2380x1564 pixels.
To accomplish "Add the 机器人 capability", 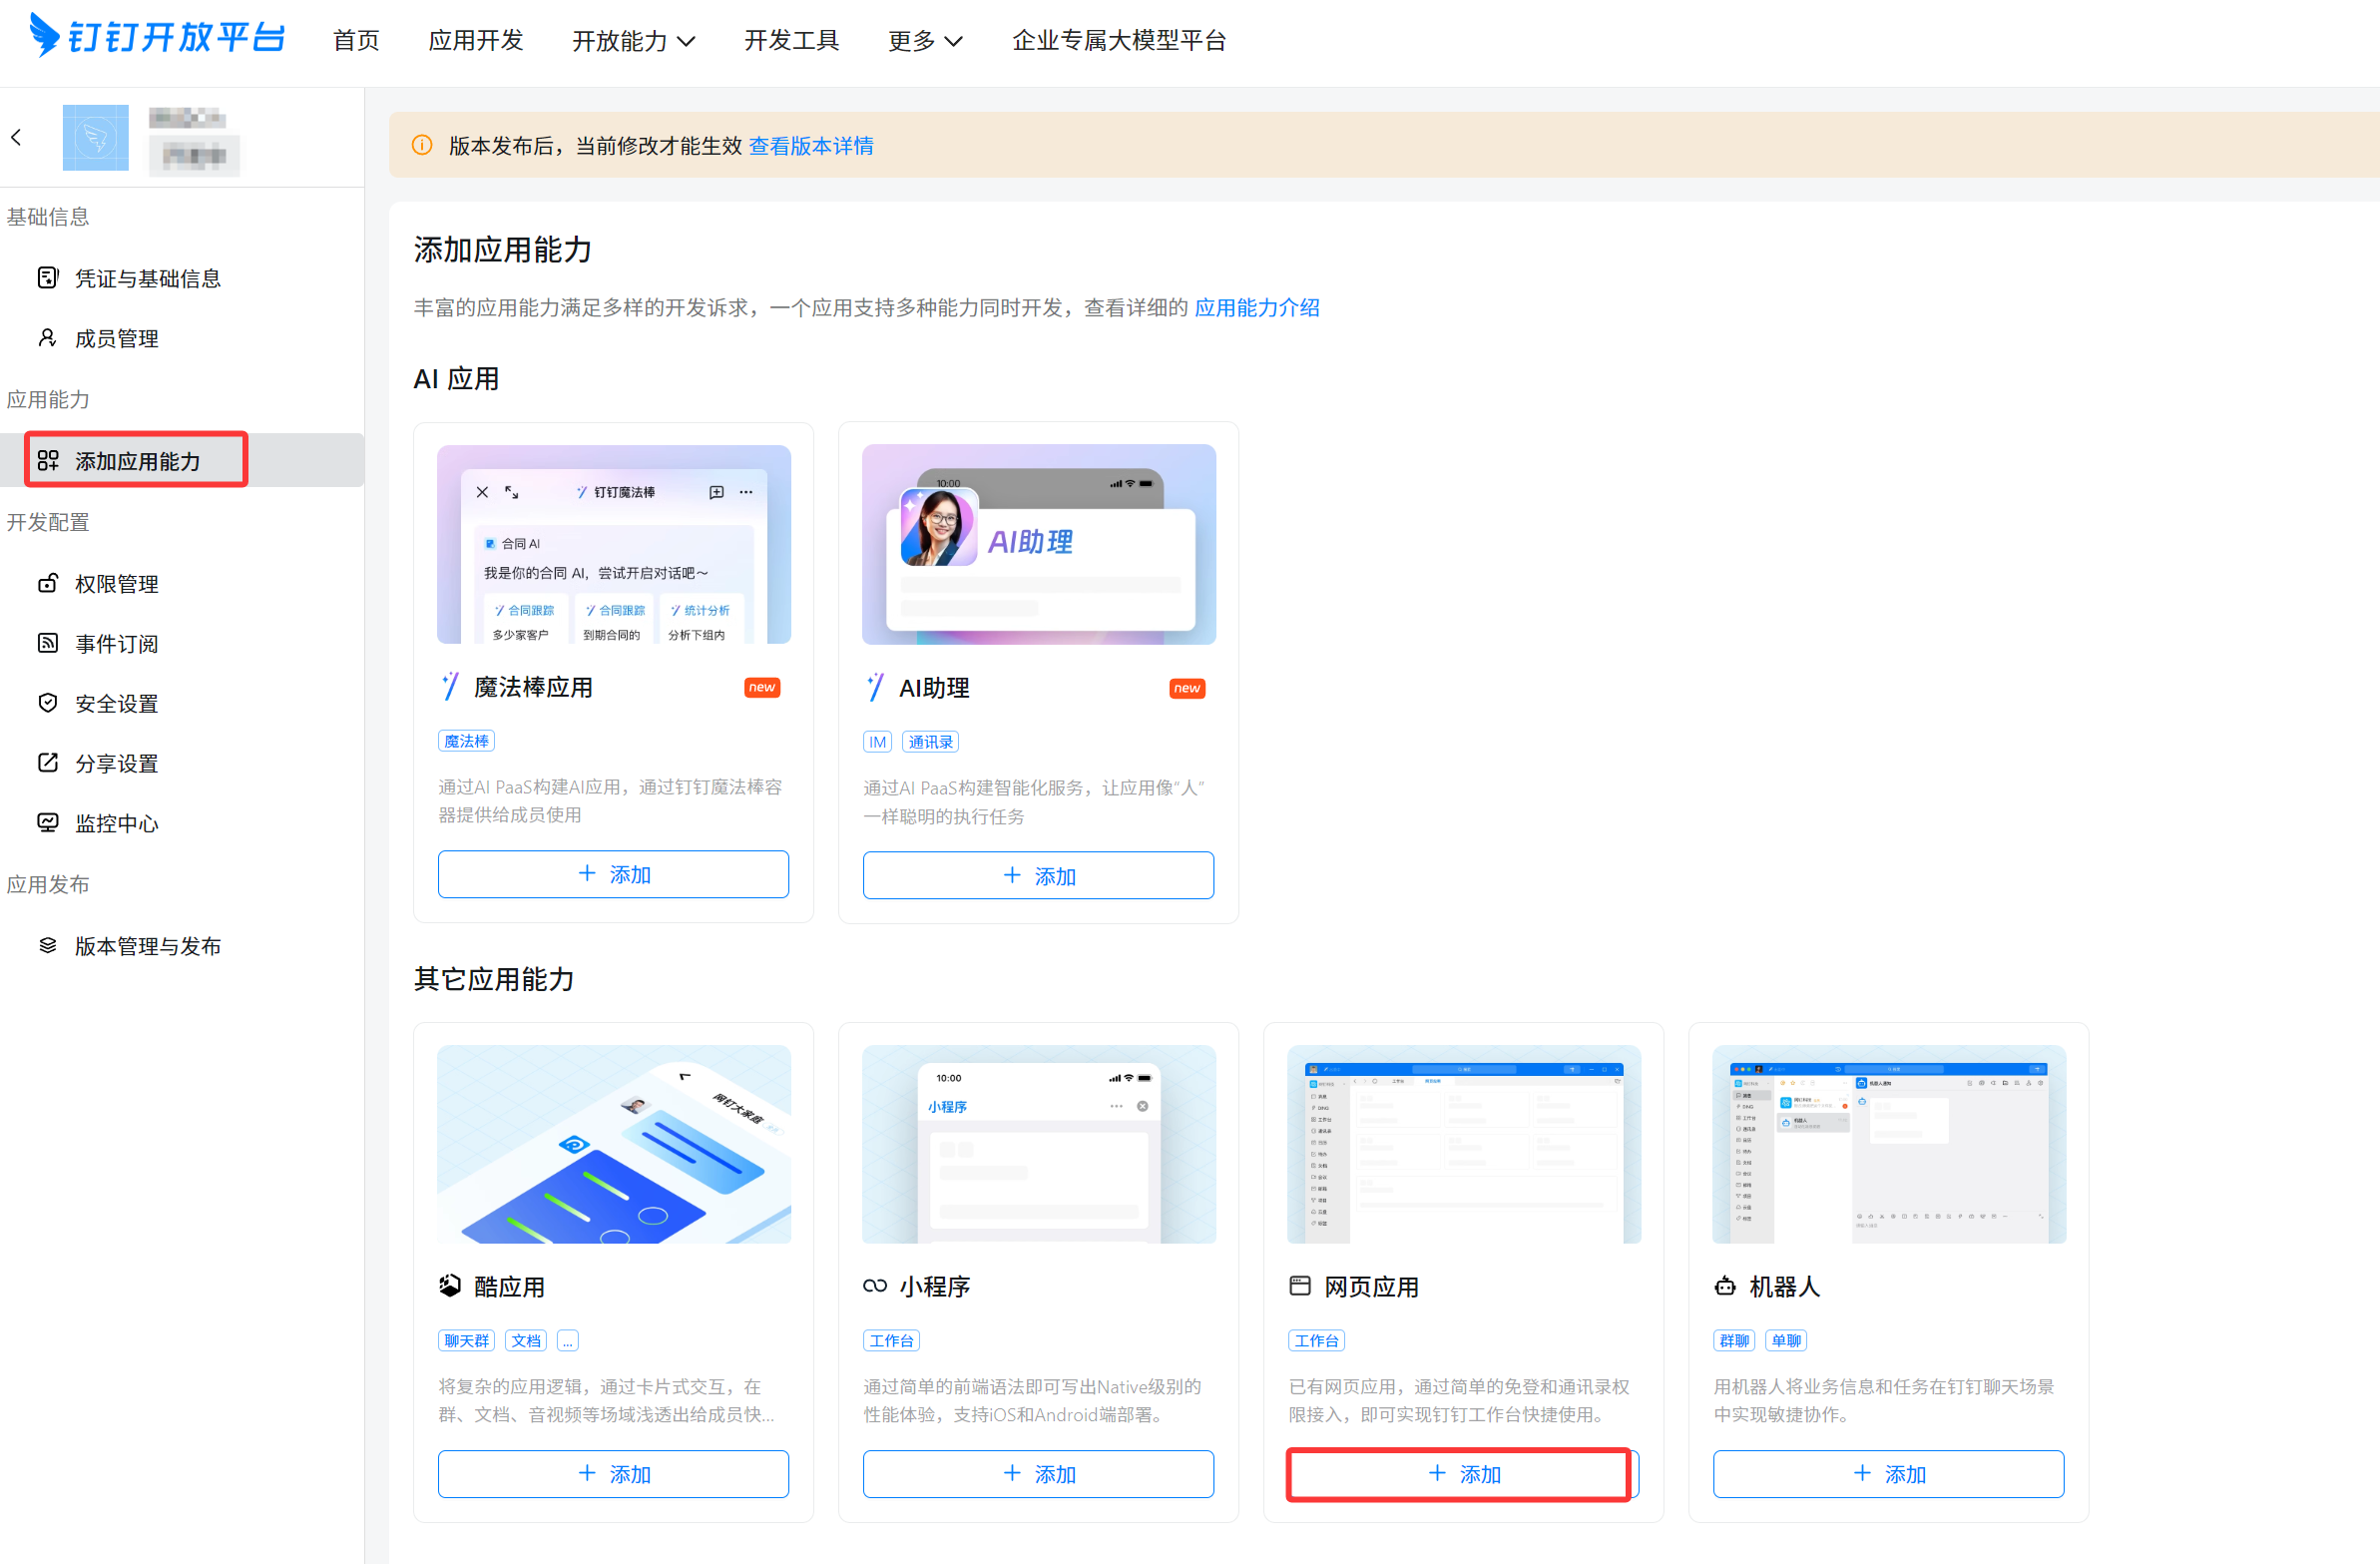I will pos(1888,1473).
